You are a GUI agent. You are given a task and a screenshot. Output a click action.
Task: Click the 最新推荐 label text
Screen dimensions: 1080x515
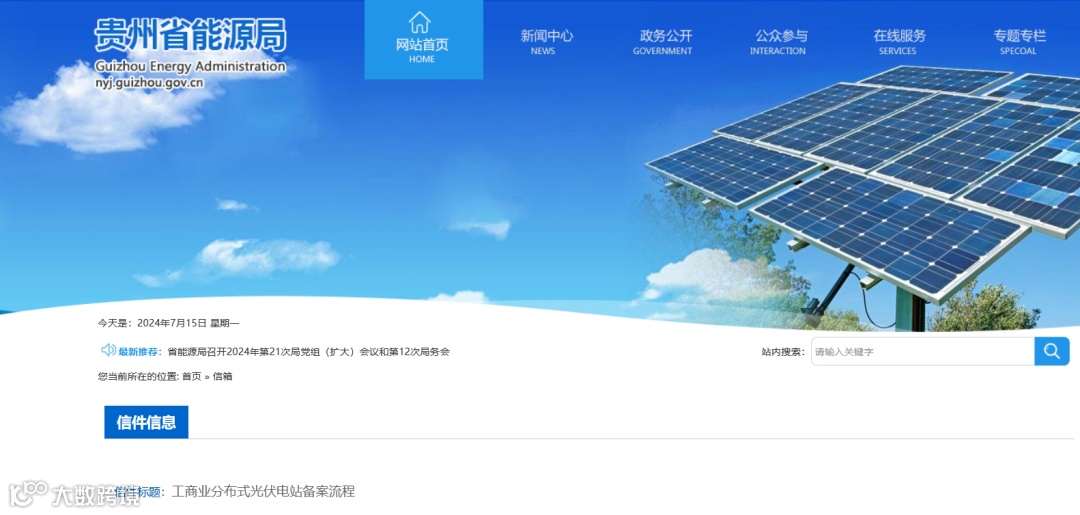[x=140, y=352]
